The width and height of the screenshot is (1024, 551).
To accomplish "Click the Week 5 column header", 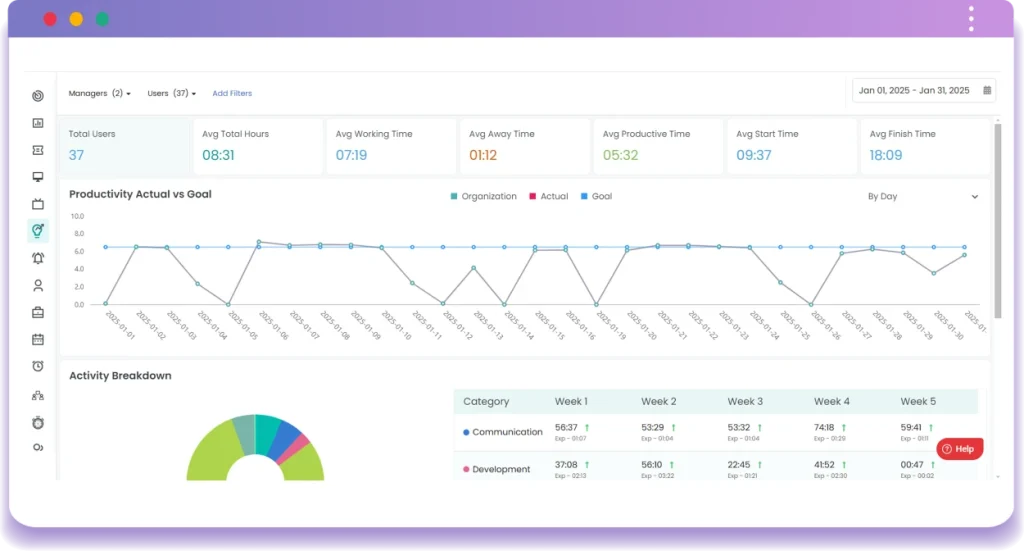I will tap(918, 401).
